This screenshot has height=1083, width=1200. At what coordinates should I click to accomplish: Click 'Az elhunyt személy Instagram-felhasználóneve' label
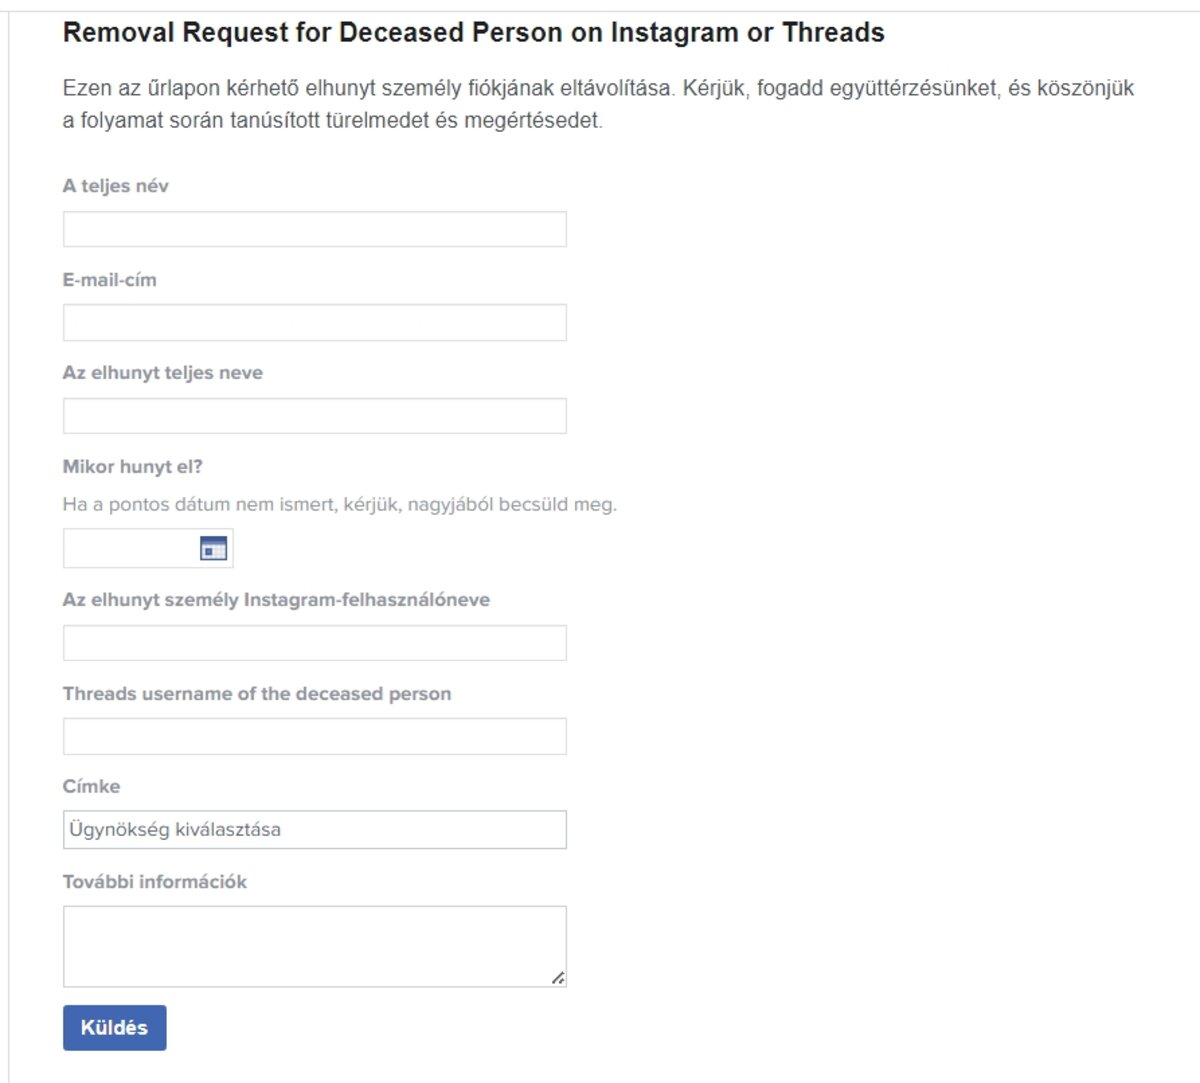pos(276,600)
